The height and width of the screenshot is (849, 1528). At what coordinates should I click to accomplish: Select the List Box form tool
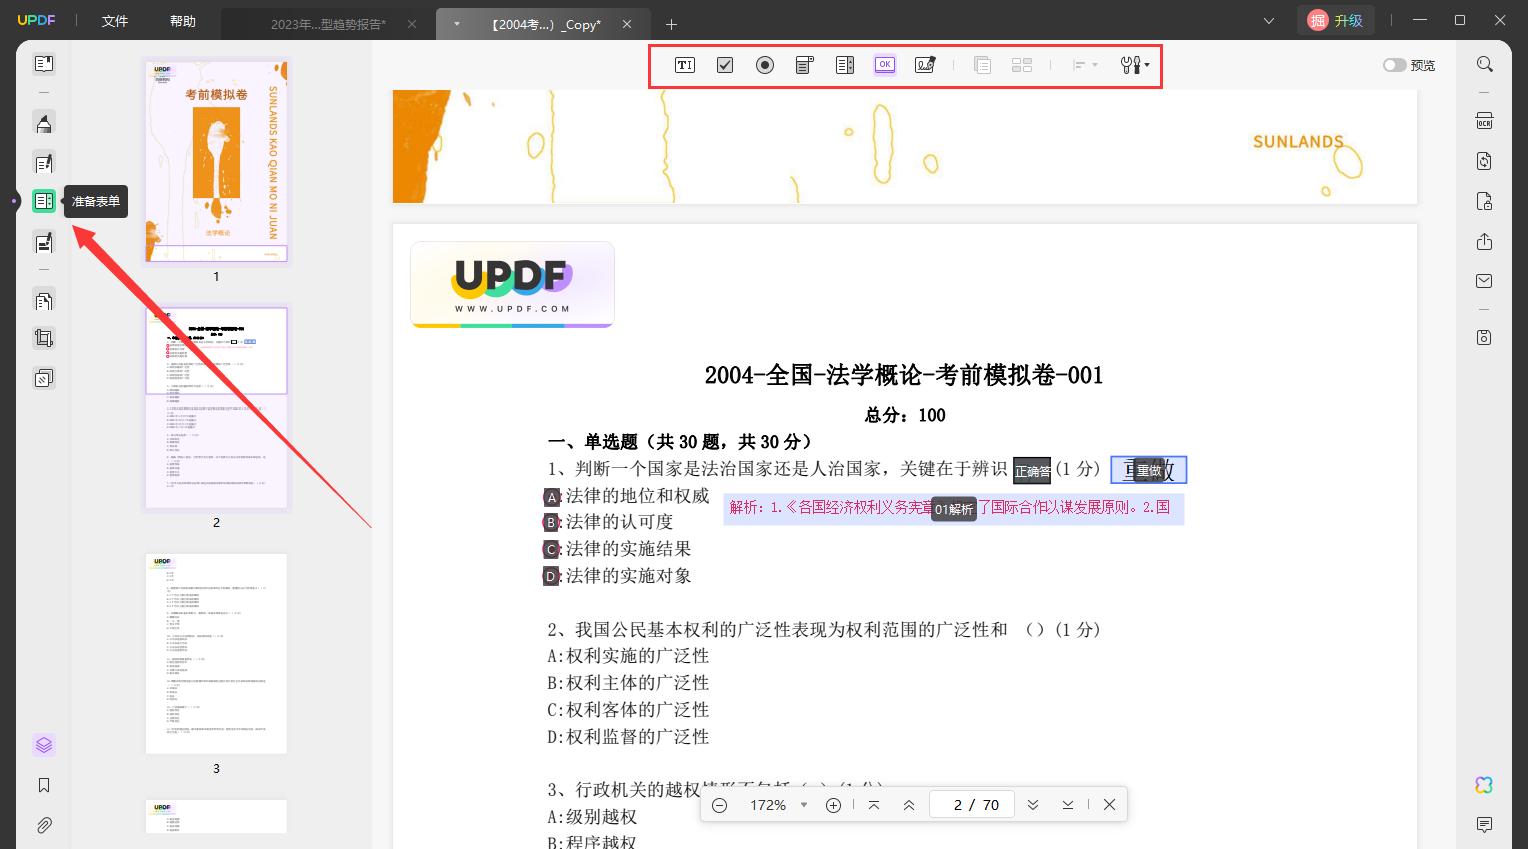click(845, 65)
